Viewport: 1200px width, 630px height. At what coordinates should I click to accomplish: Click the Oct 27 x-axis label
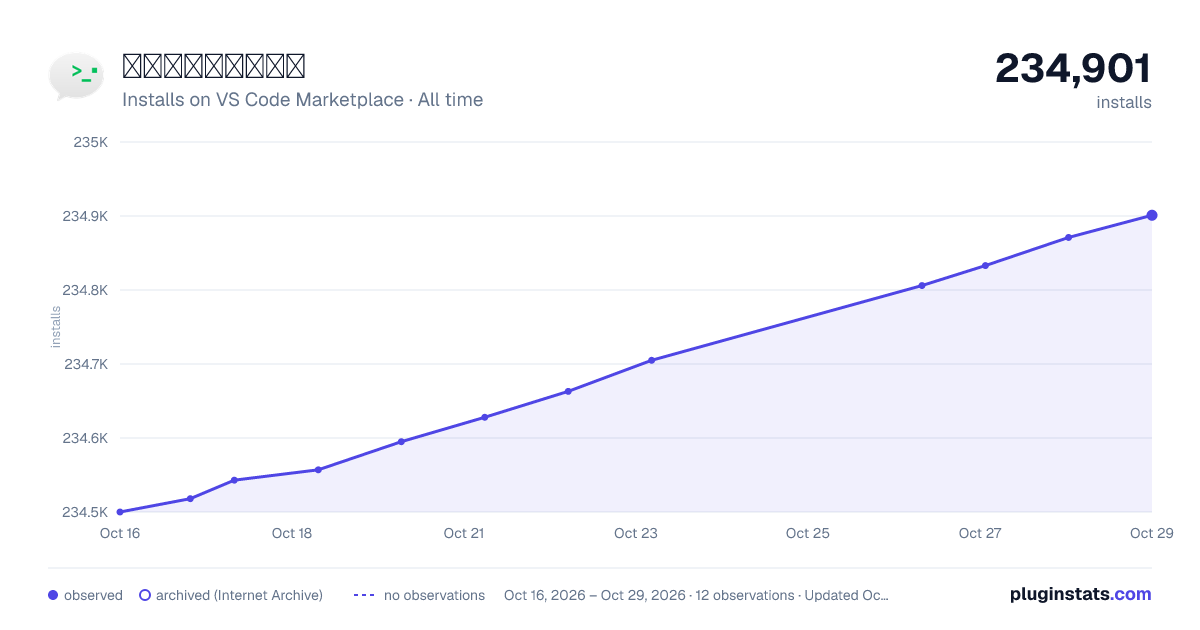980,533
